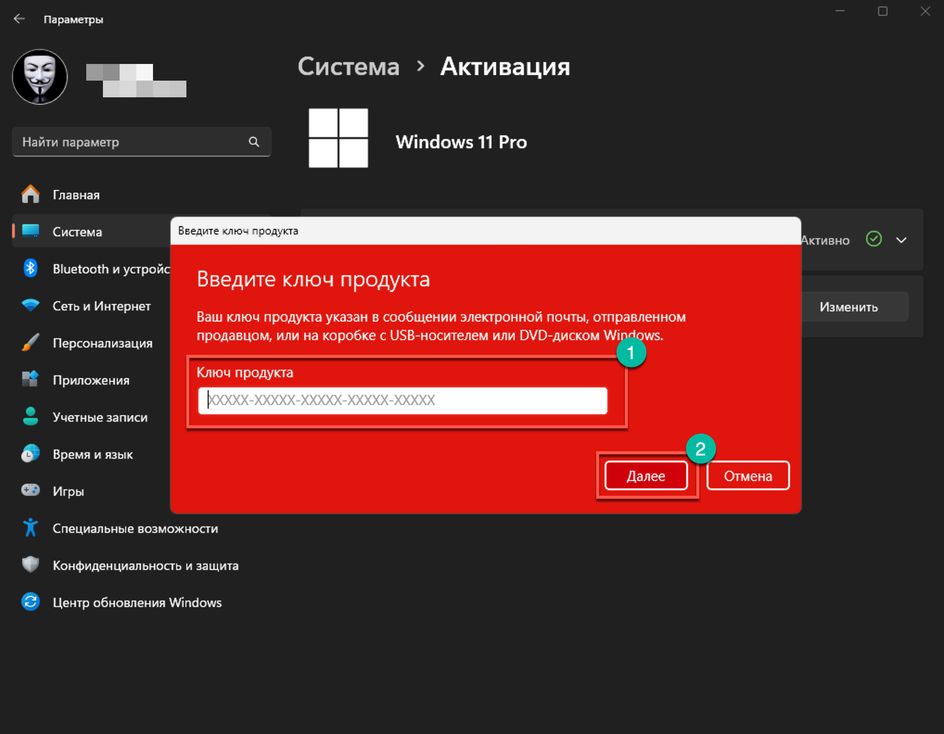Click the Wi-Fi network icon

tap(30, 306)
